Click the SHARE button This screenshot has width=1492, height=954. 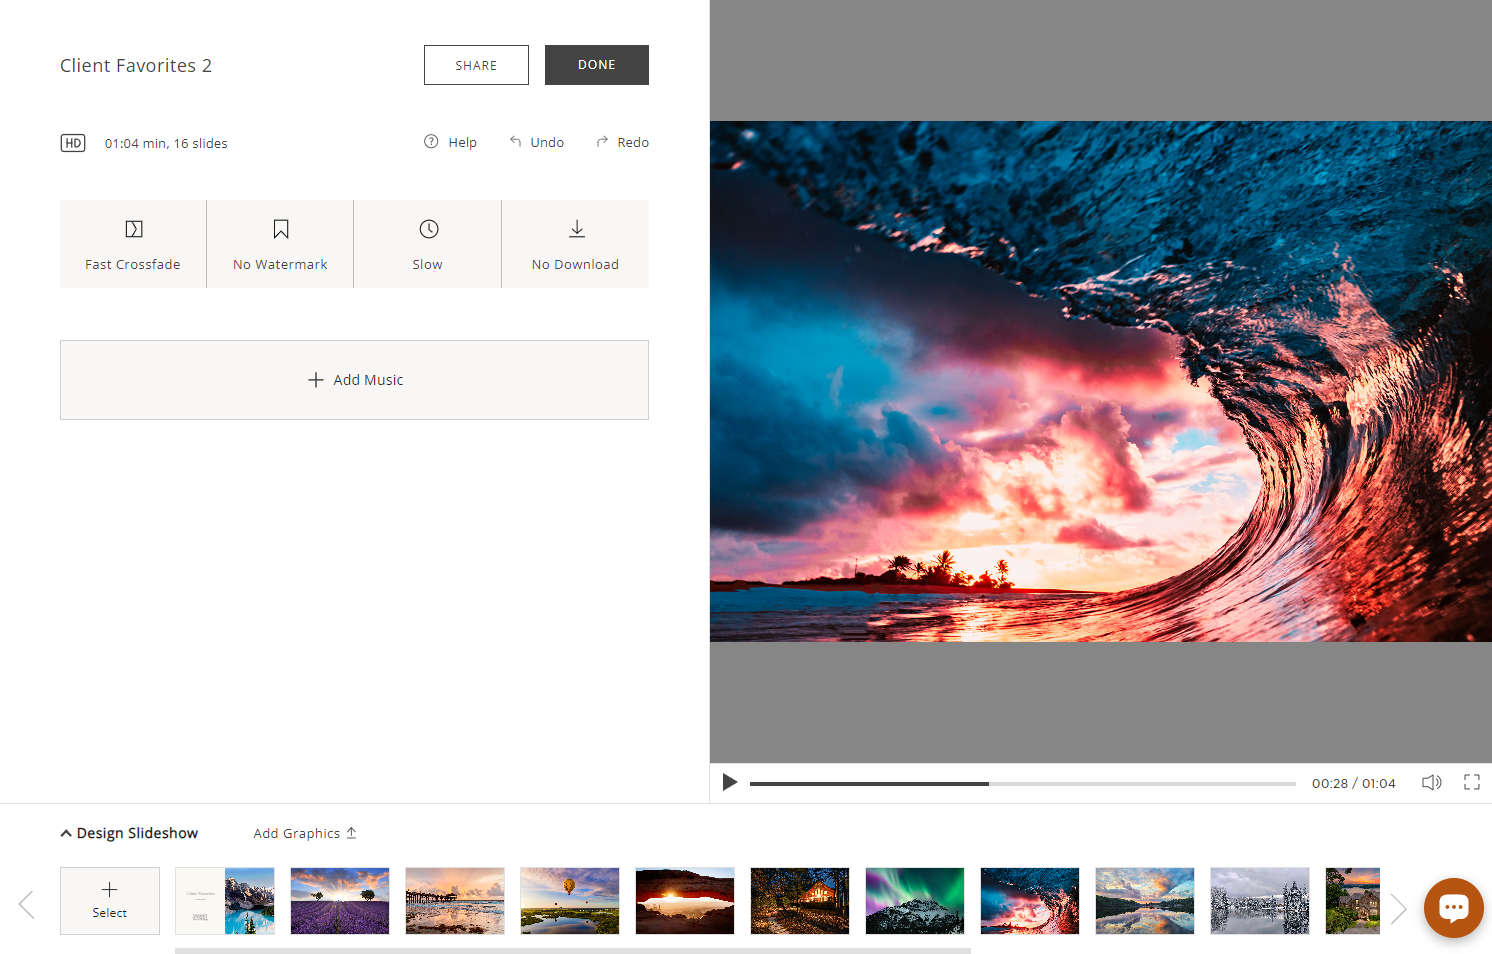(x=476, y=65)
